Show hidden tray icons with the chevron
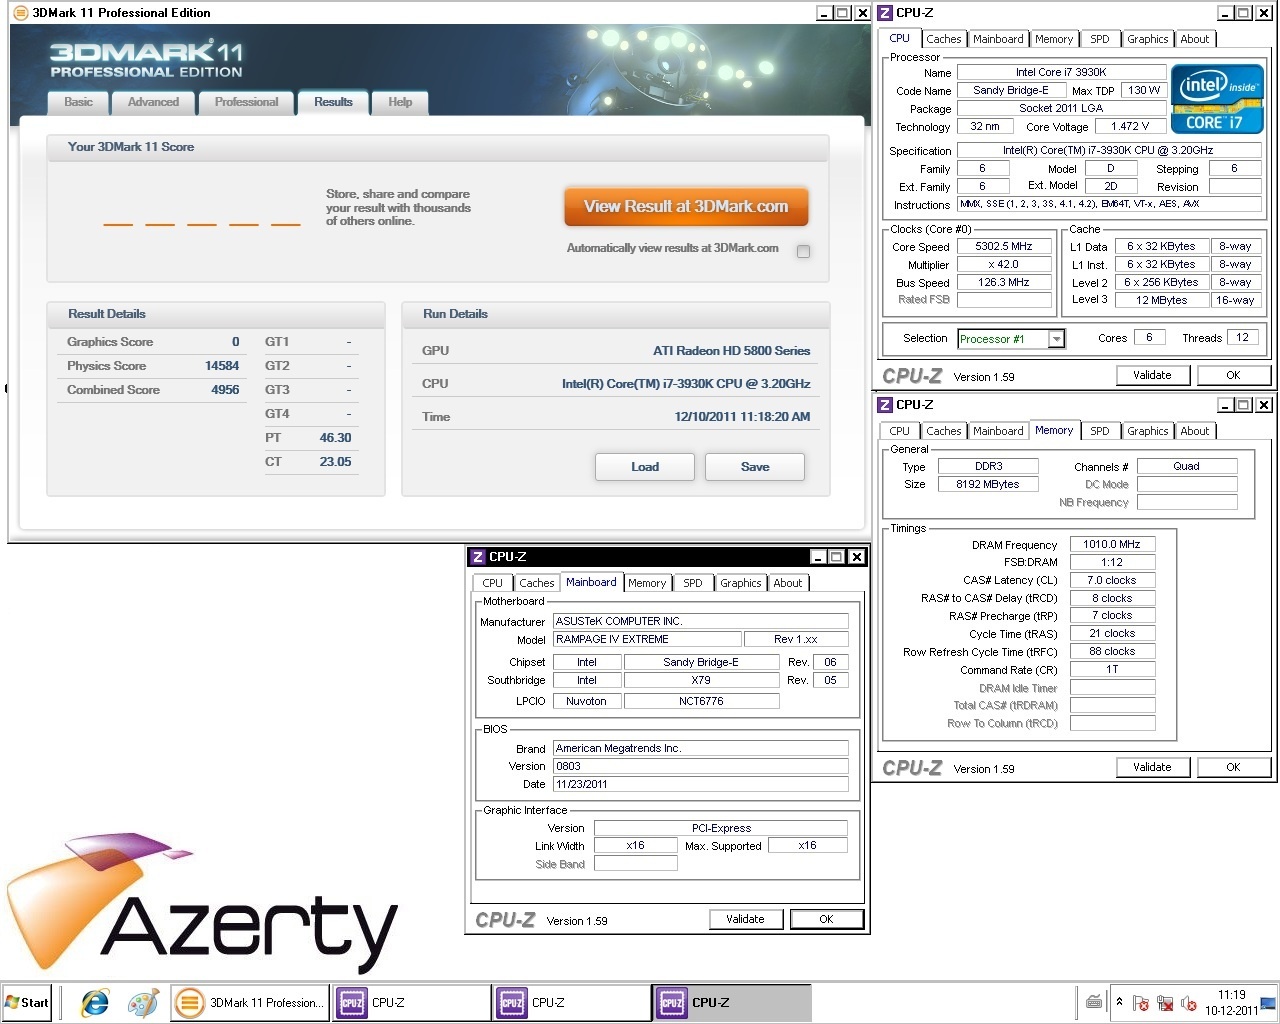Image resolution: width=1280 pixels, height=1024 pixels. (1119, 1002)
